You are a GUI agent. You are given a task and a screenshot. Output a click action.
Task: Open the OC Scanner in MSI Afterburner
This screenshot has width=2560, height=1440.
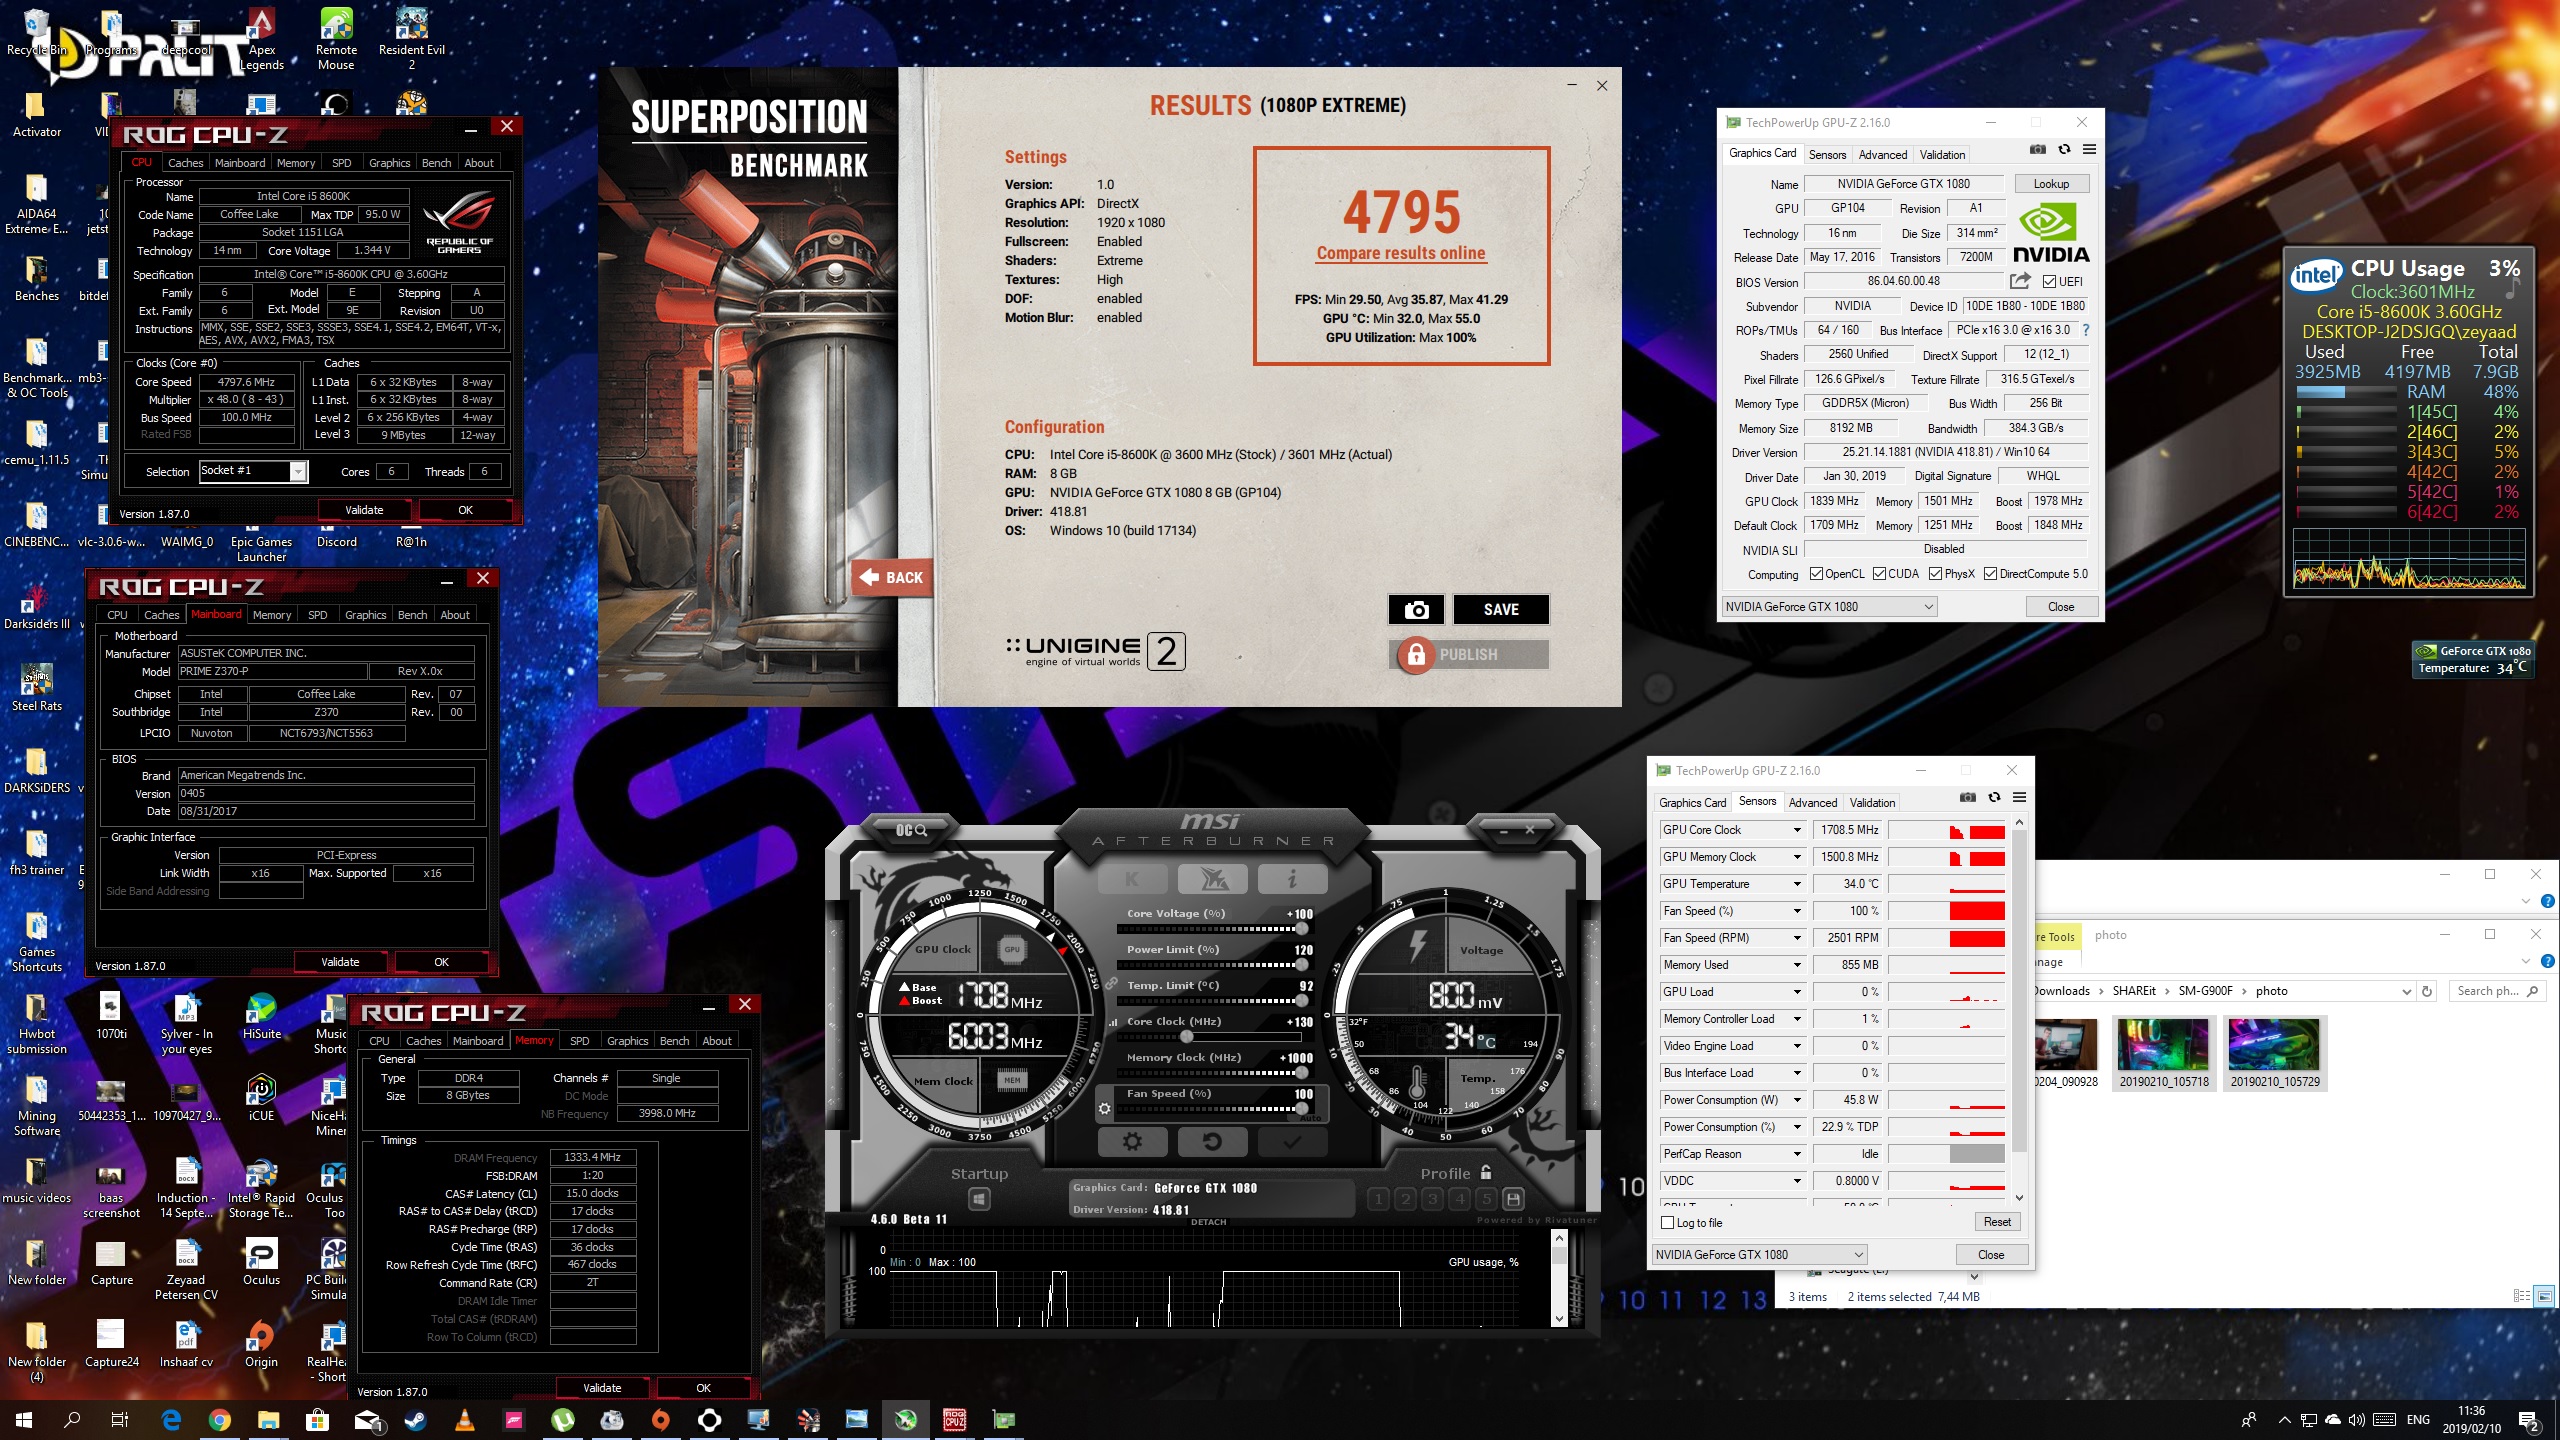point(911,830)
